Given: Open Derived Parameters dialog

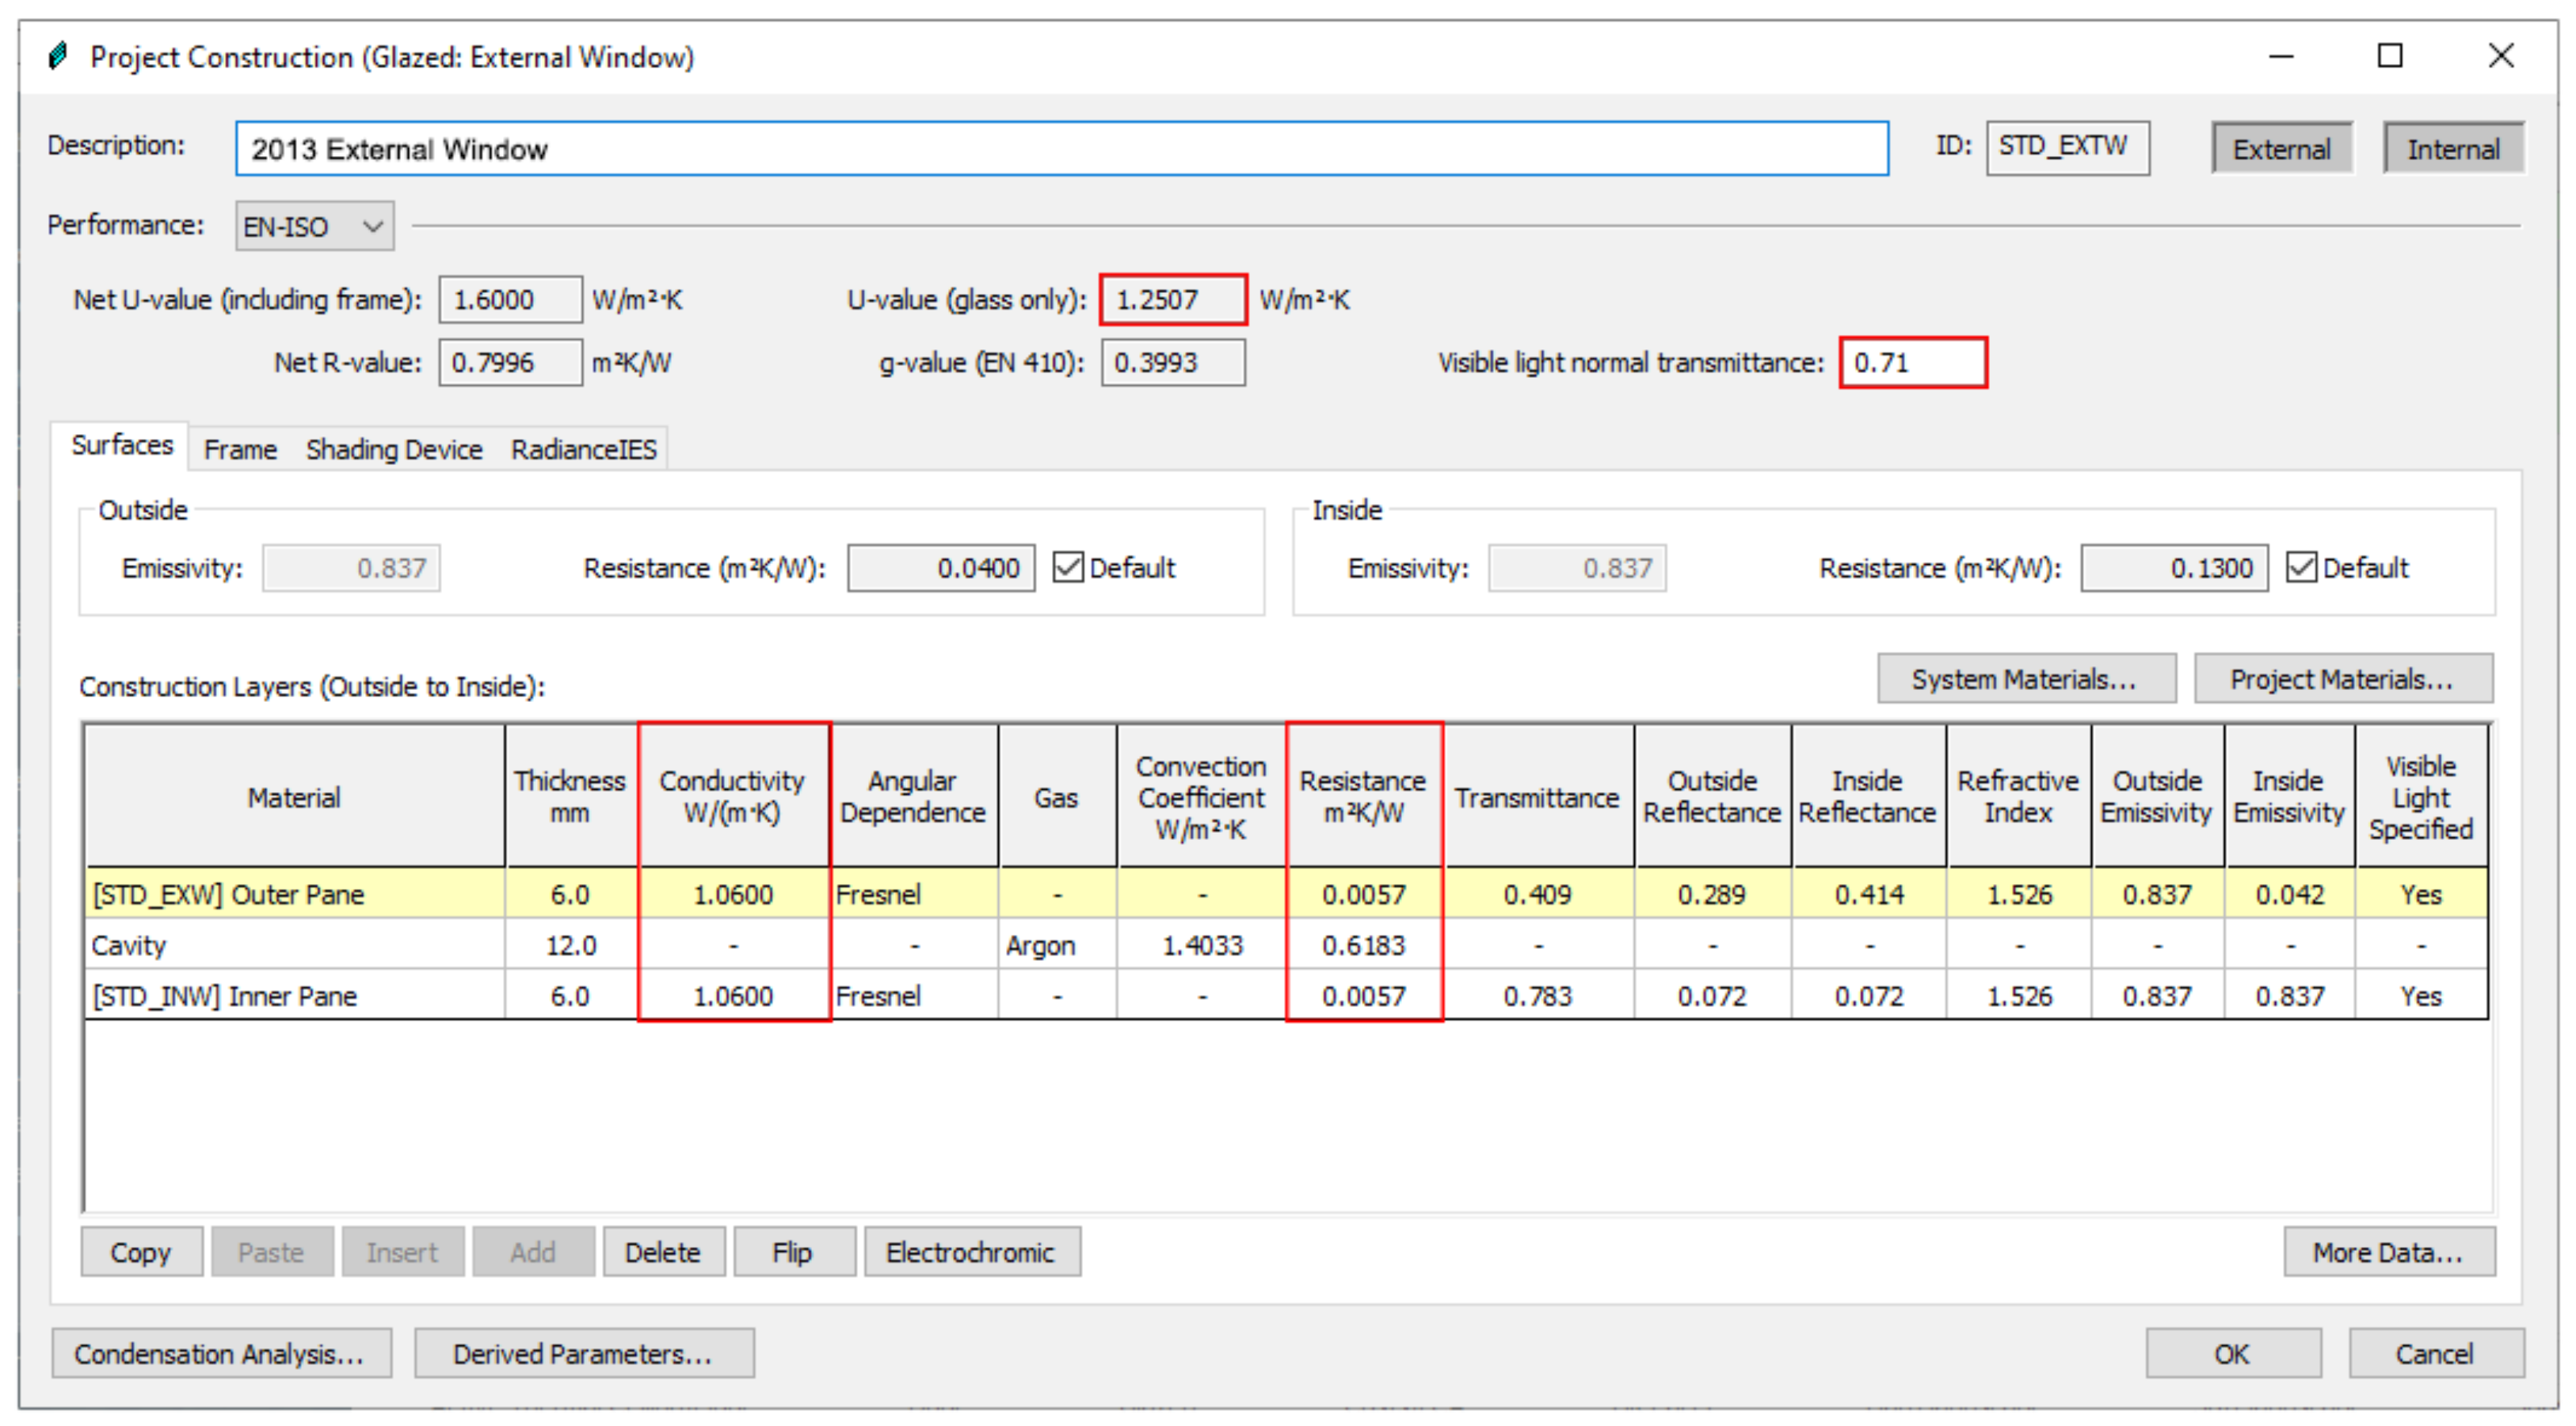Looking at the screenshot, I should tap(584, 1354).
